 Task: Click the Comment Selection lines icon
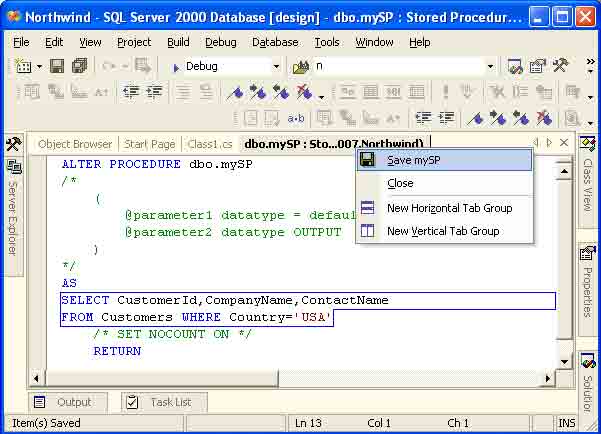pos(183,92)
